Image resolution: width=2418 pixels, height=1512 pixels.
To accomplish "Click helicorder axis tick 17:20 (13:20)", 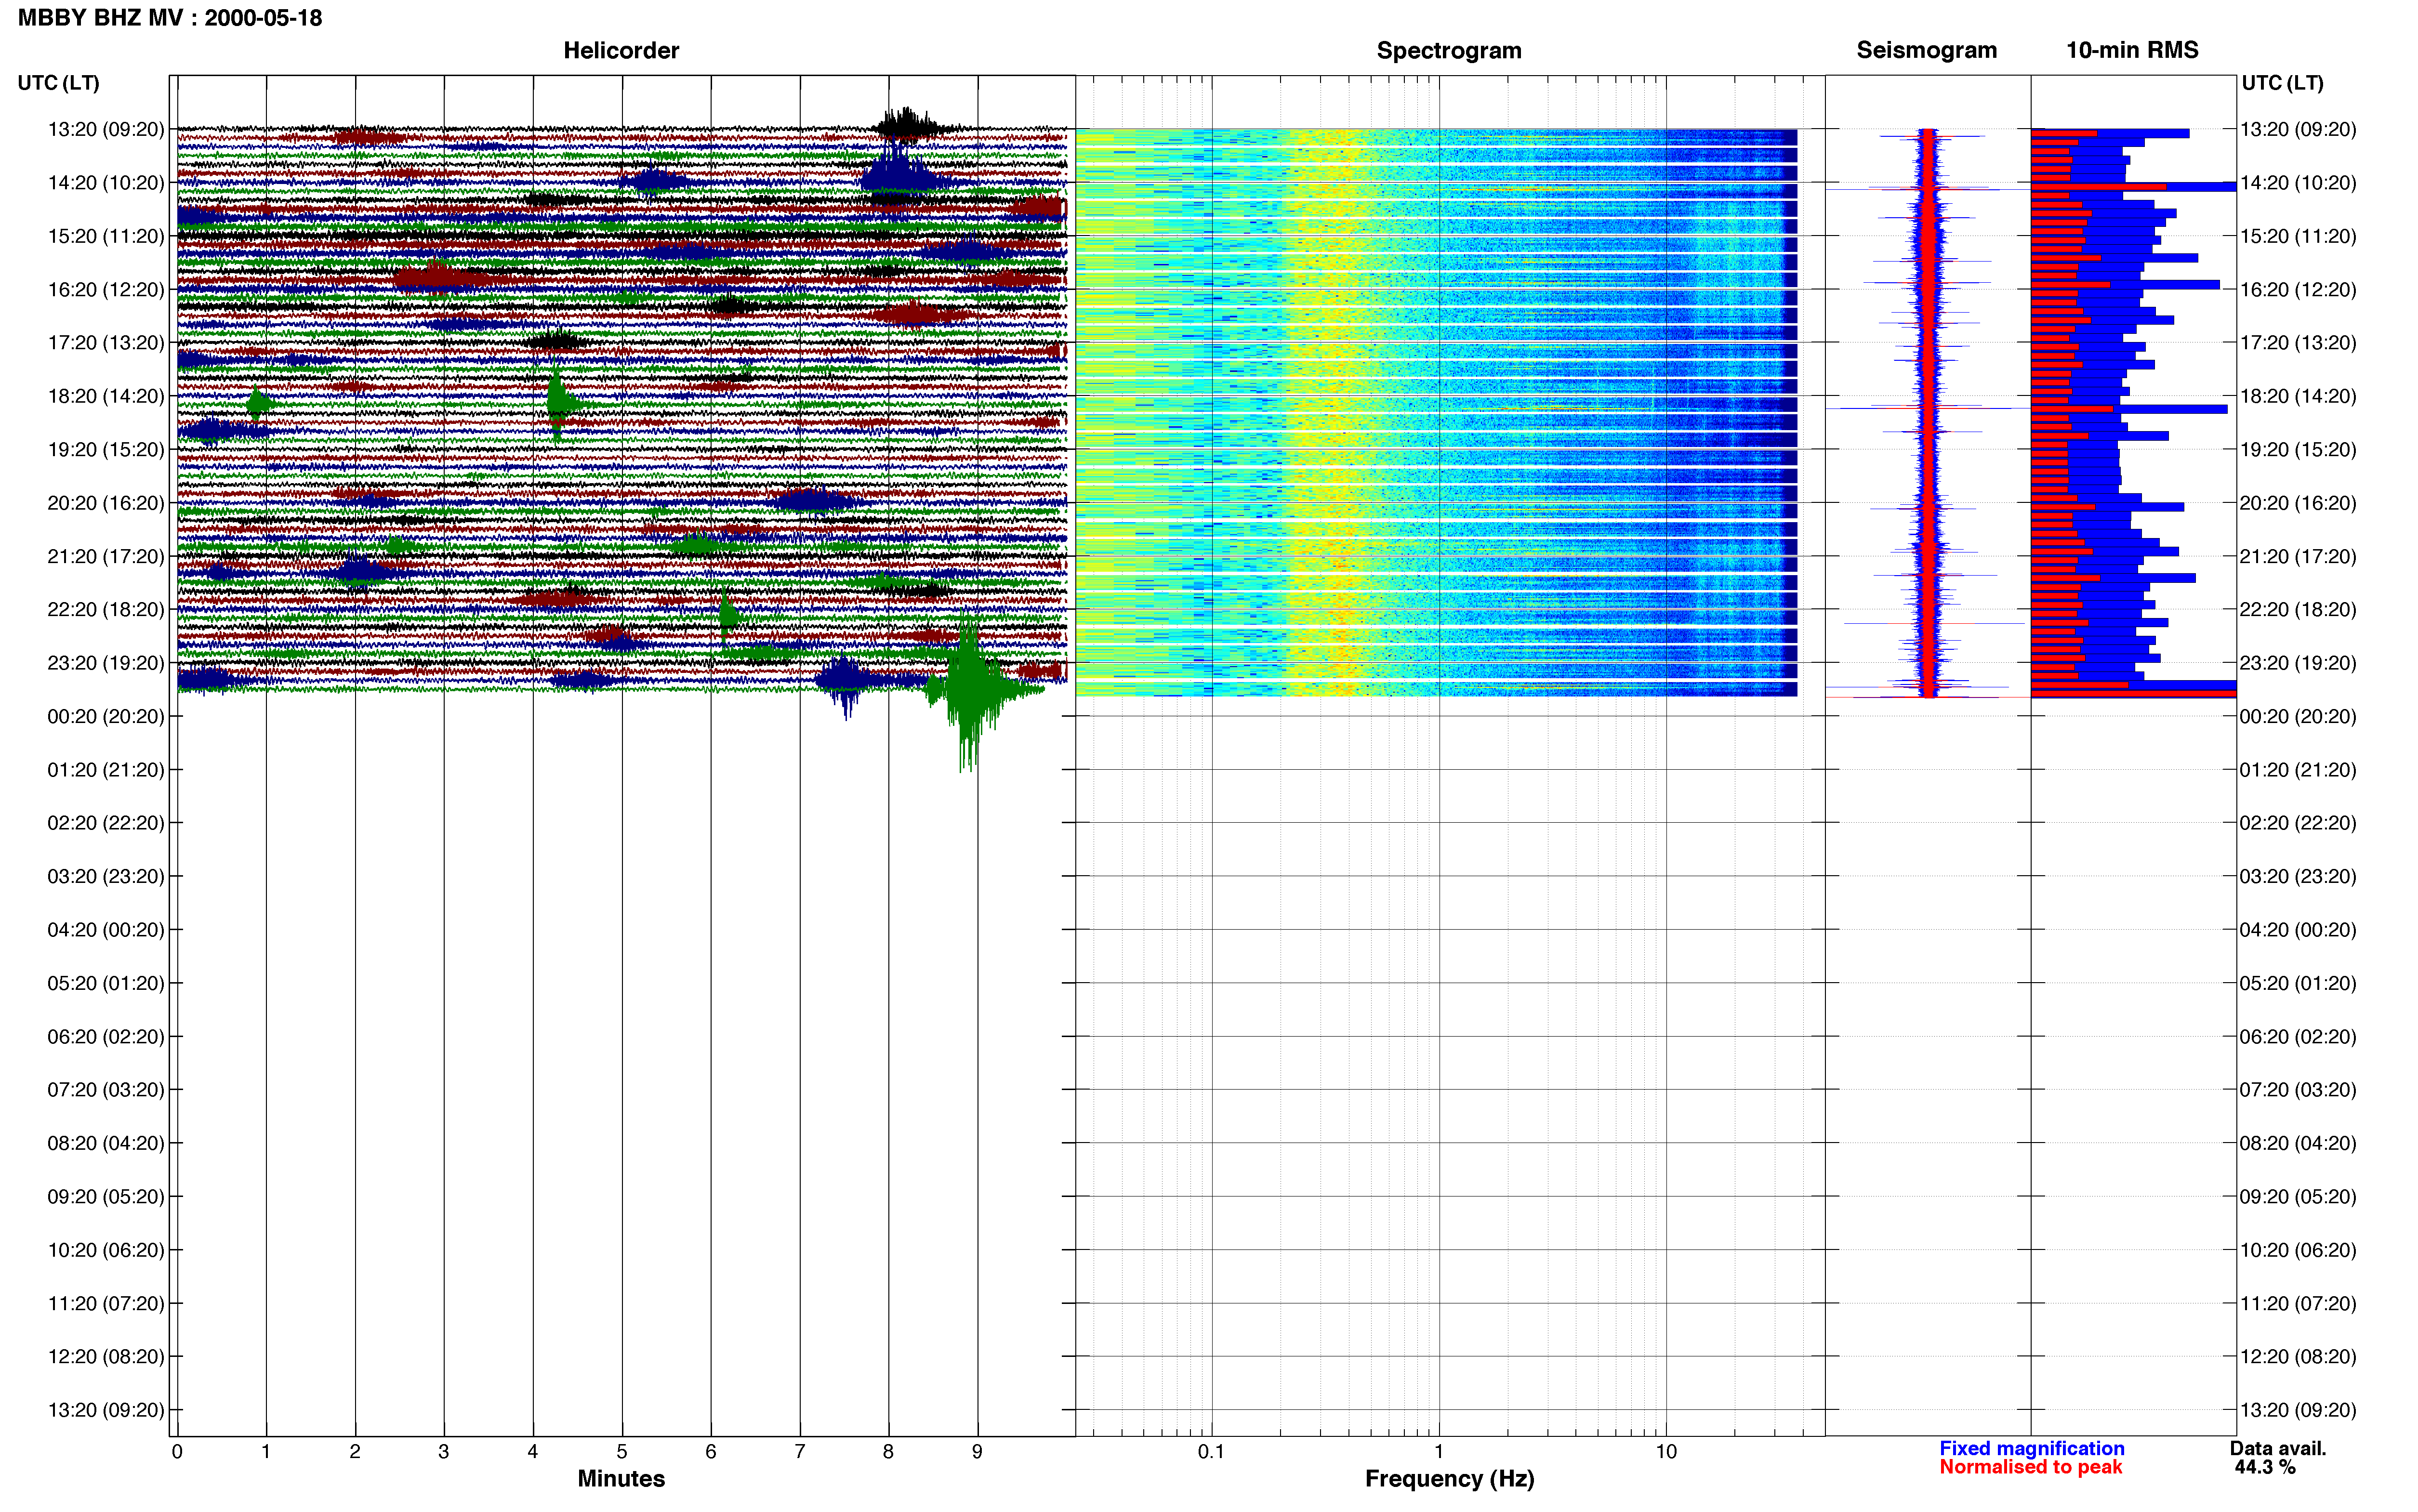I will pos(106,343).
